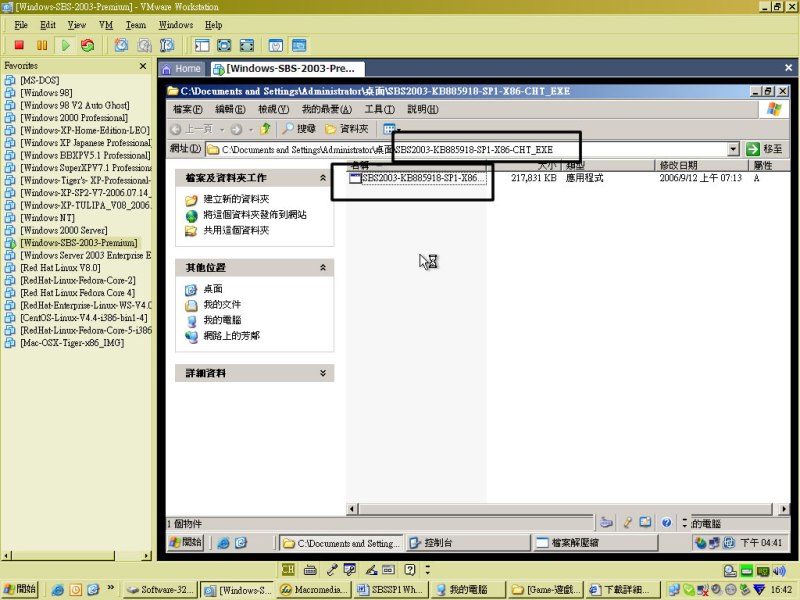Click the help question mark icon in guest status bar
Viewport: 800px width, 600px height.
coord(666,522)
